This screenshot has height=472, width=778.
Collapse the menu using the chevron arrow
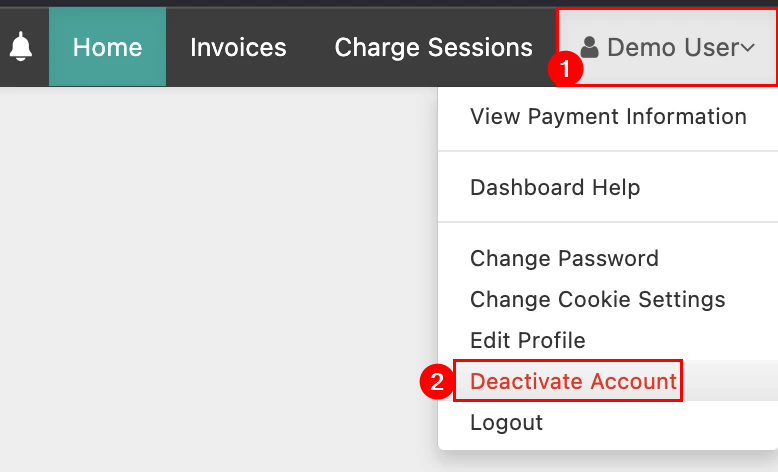[x=747, y=48]
